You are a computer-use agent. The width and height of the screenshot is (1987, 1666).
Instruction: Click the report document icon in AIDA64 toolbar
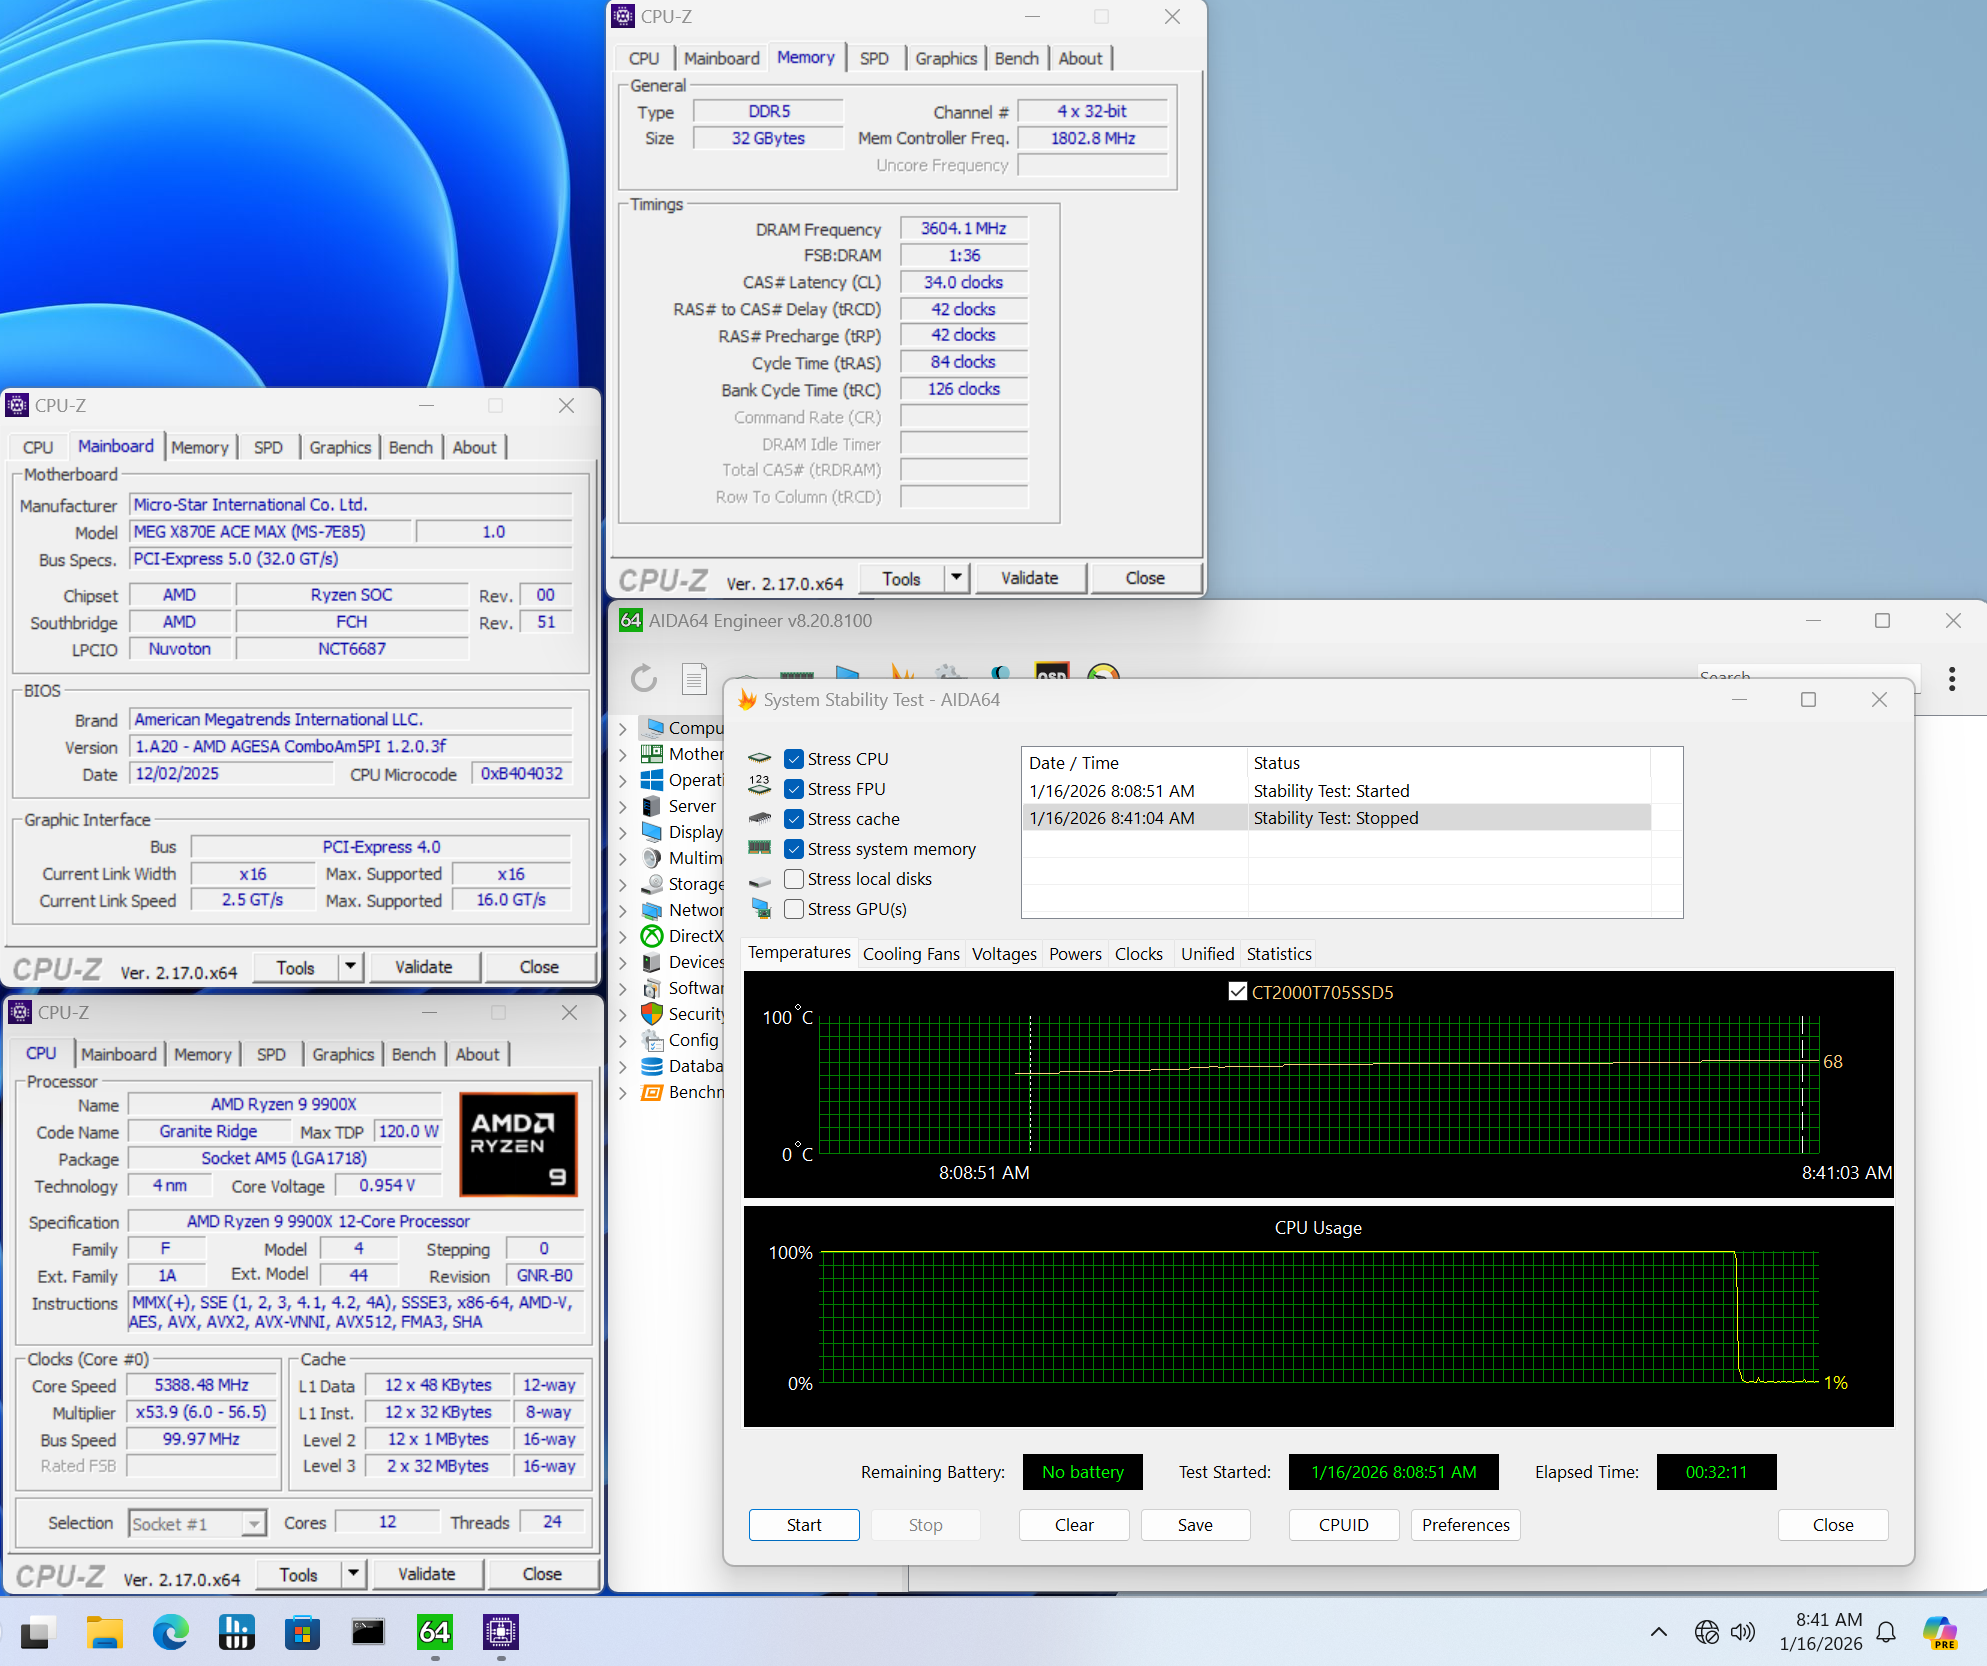point(694,678)
